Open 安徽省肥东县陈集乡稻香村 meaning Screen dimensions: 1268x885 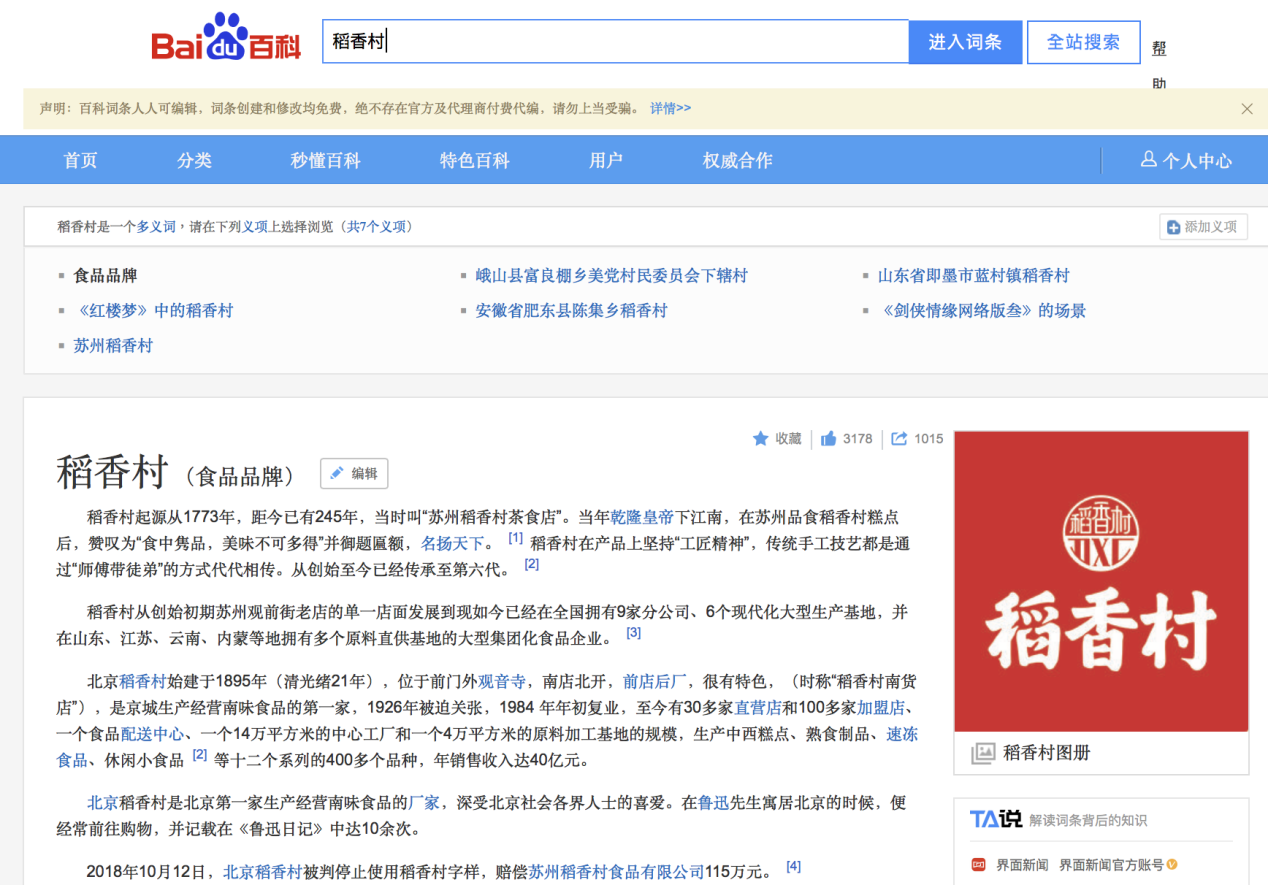[571, 311]
